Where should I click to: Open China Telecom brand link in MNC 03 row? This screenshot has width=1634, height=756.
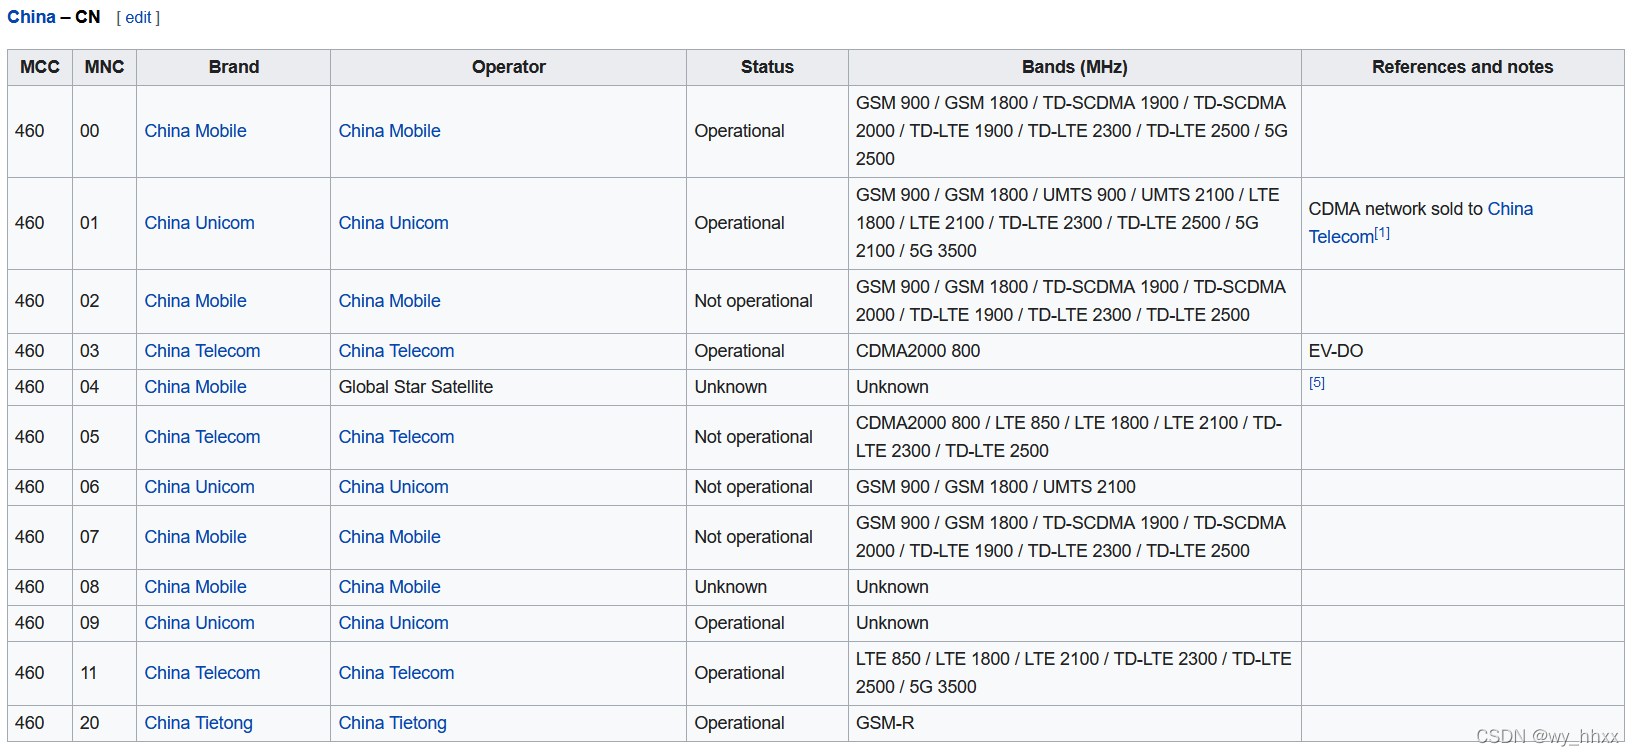point(202,351)
